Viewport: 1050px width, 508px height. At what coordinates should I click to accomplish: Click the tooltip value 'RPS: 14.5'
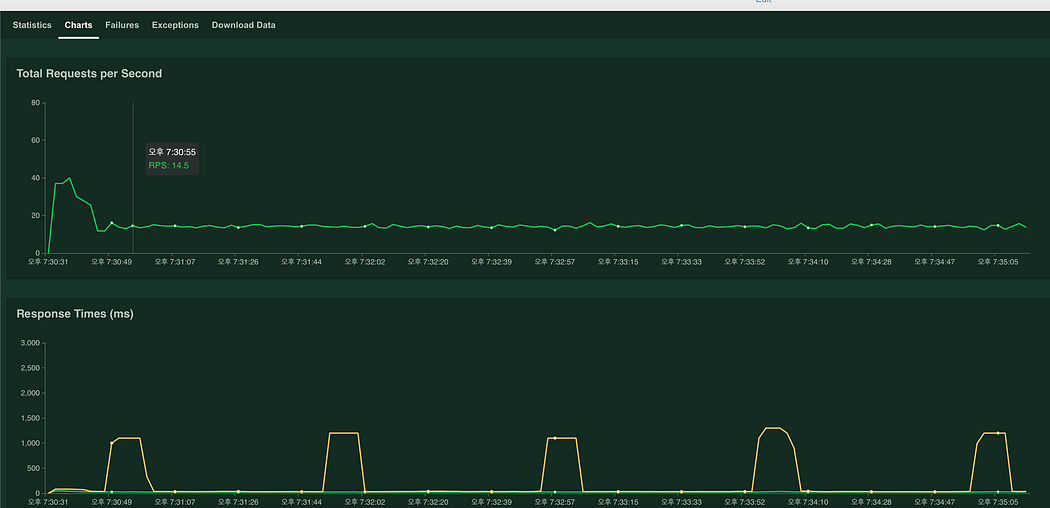169,165
